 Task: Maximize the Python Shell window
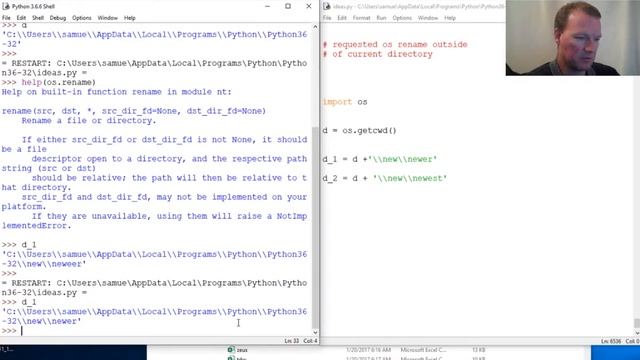click(x=288, y=6)
